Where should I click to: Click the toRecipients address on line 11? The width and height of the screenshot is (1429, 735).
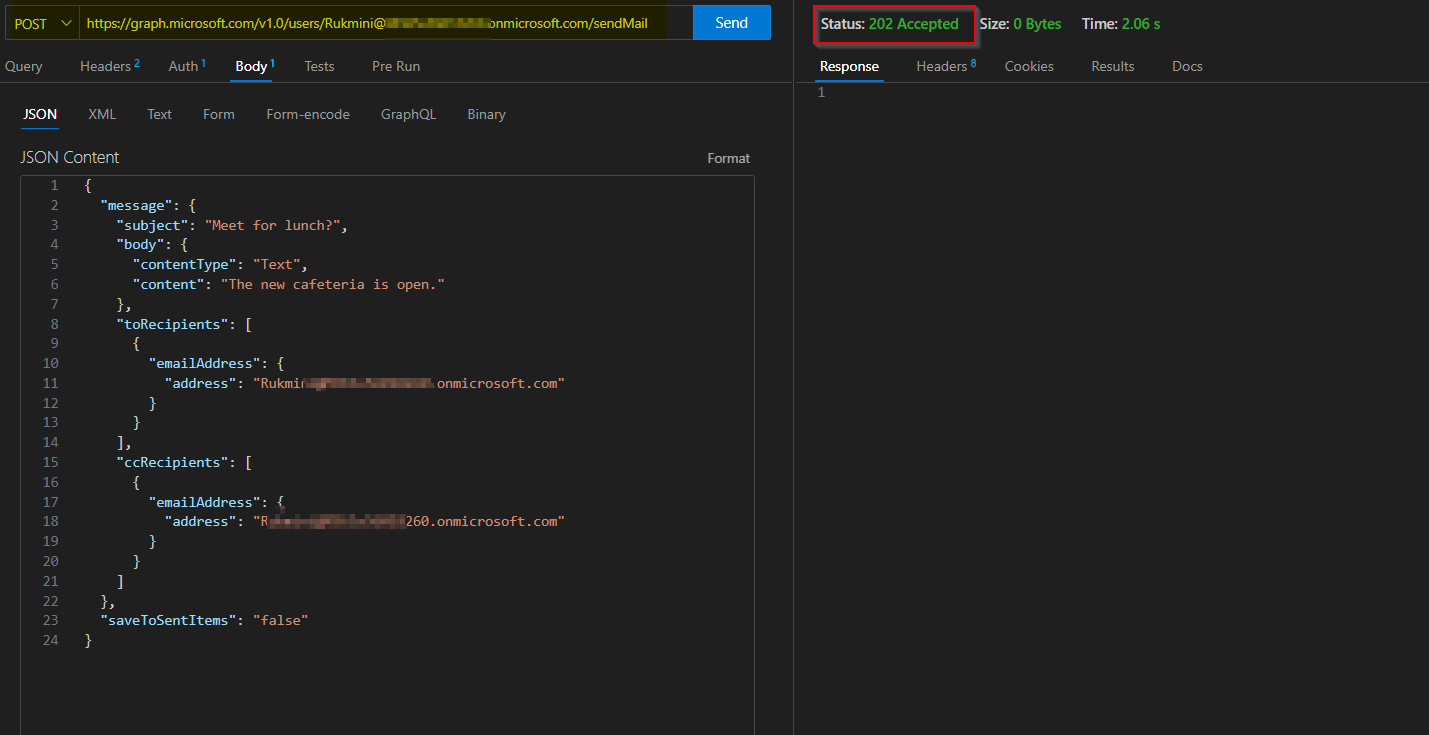click(409, 383)
